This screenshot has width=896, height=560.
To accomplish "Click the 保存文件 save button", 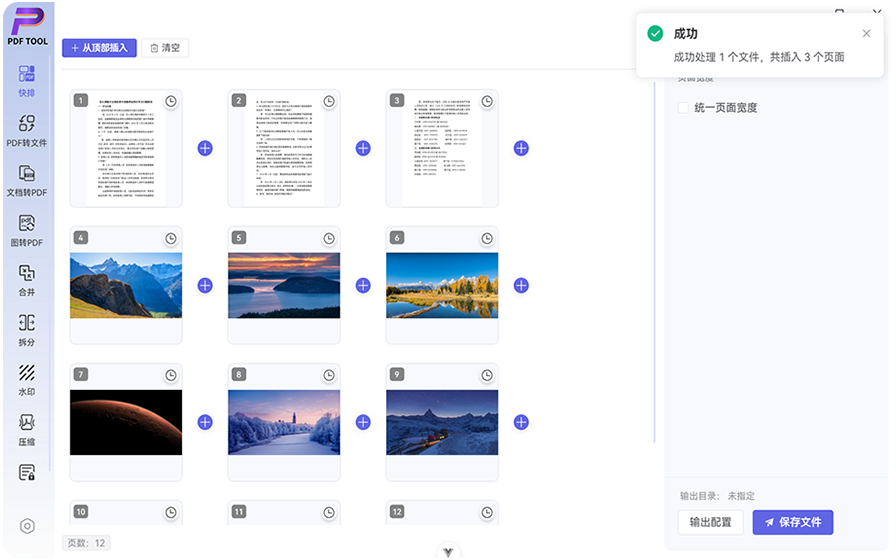I will pyautogui.click(x=792, y=522).
